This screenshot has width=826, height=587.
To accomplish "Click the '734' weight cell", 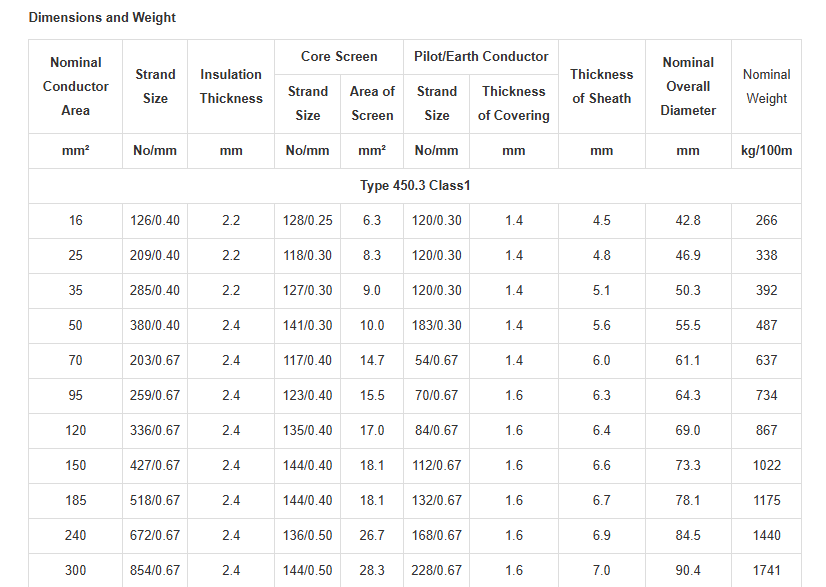I will click(766, 395).
